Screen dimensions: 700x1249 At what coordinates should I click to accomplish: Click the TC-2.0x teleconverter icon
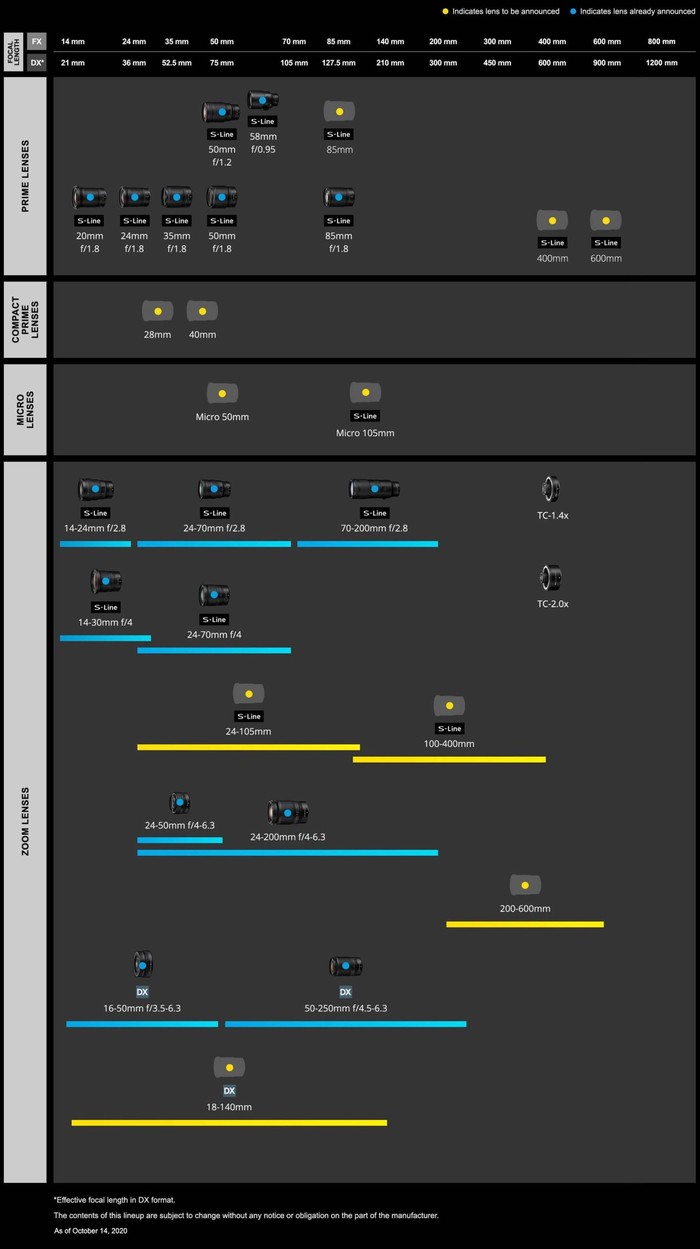(550, 577)
